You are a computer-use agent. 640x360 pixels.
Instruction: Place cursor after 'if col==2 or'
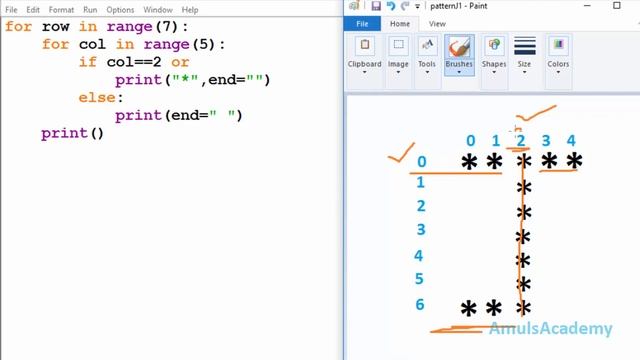[190, 62]
